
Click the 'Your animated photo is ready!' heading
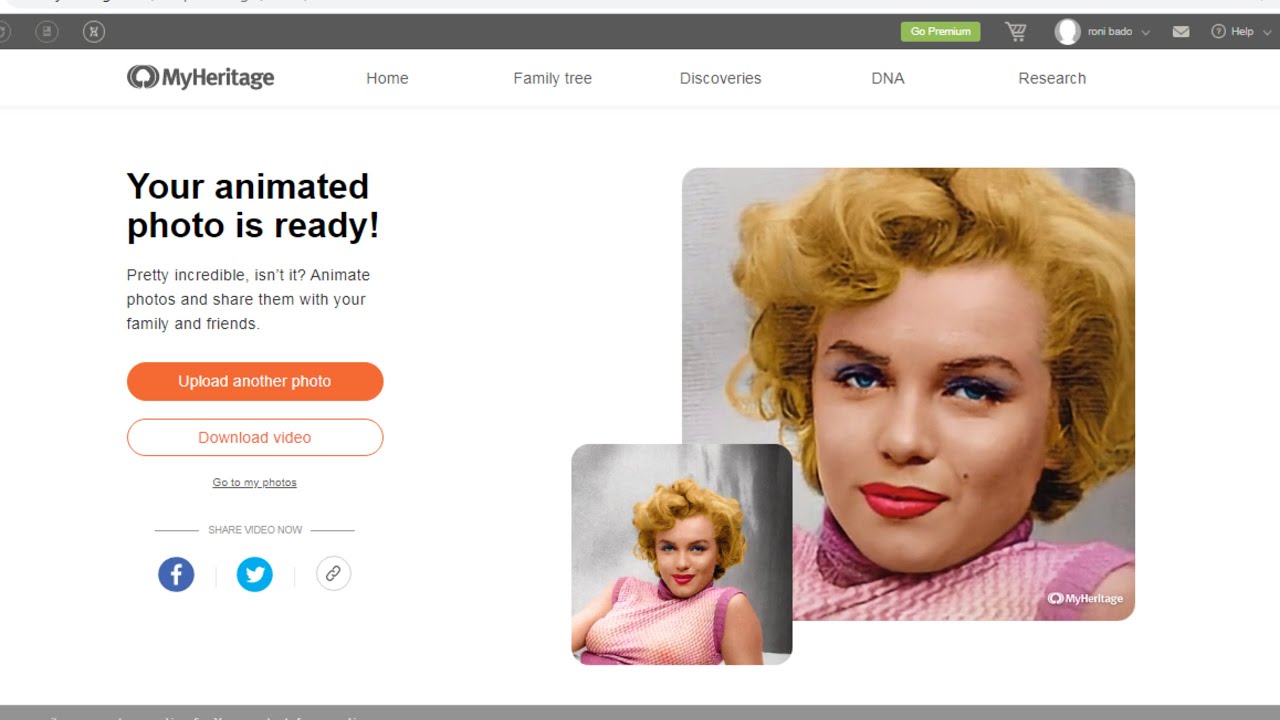[x=253, y=206]
